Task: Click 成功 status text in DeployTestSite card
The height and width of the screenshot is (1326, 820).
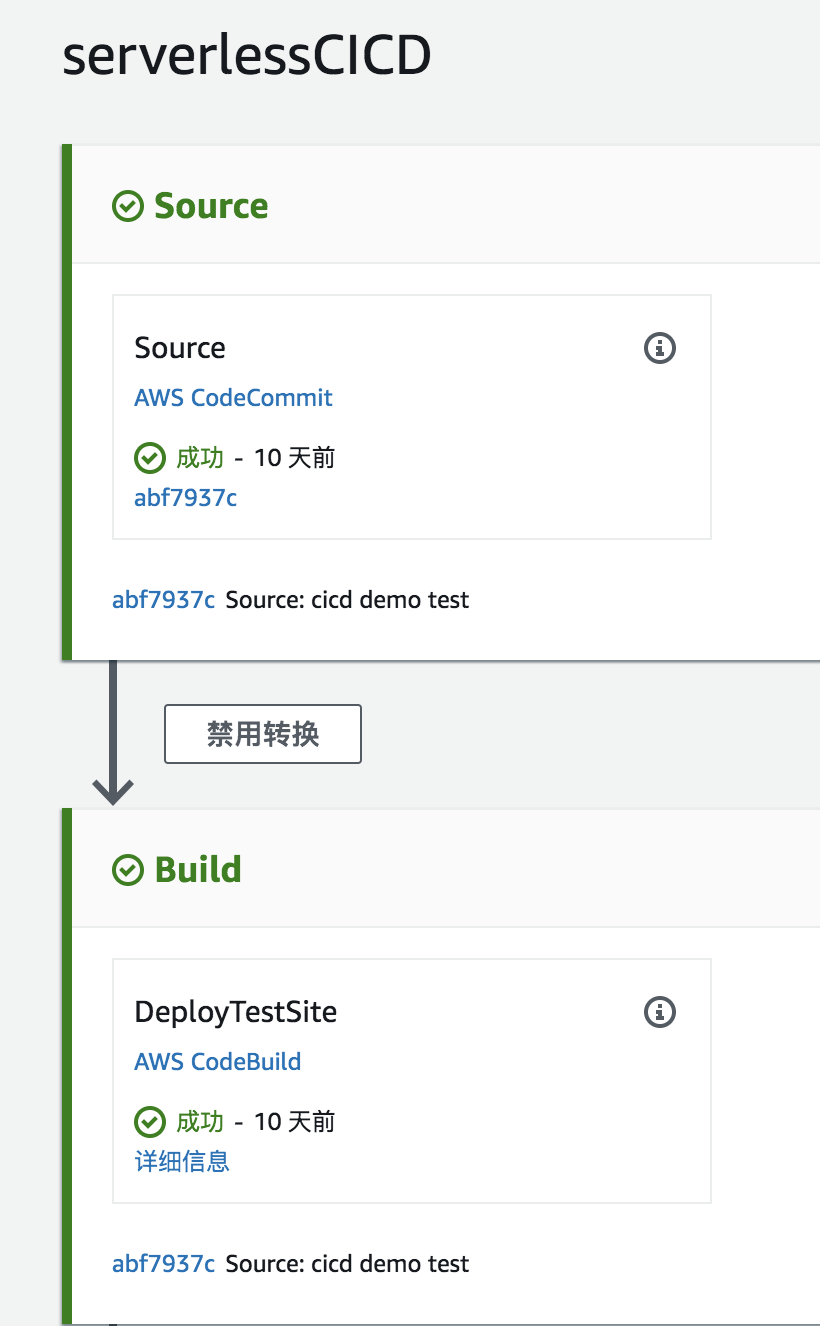Action: pos(200,1123)
